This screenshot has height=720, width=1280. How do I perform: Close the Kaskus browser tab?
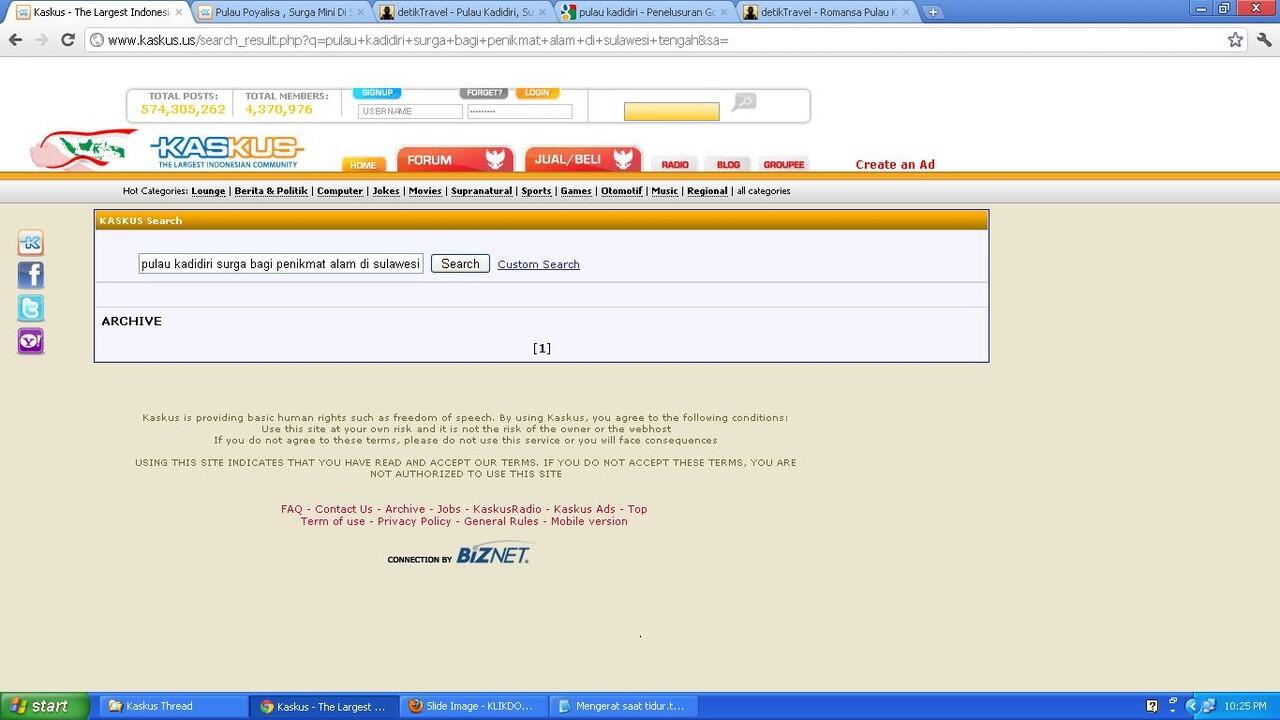tap(179, 12)
